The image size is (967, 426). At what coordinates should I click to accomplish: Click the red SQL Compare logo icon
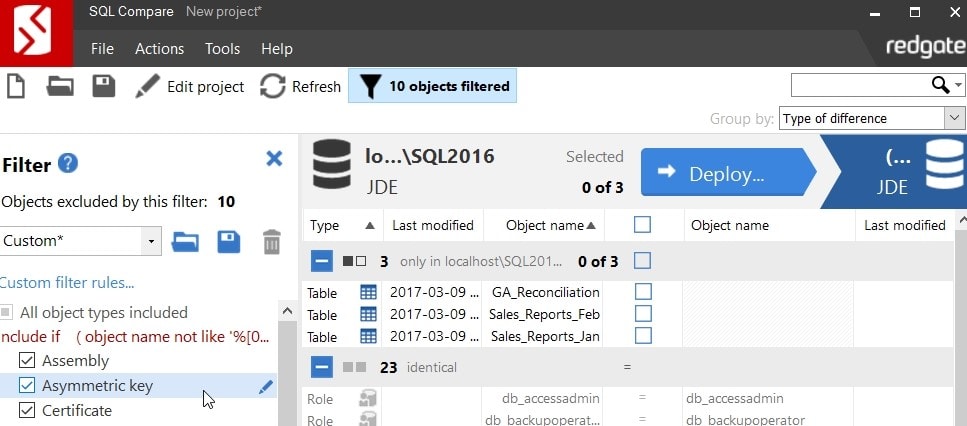[36, 33]
